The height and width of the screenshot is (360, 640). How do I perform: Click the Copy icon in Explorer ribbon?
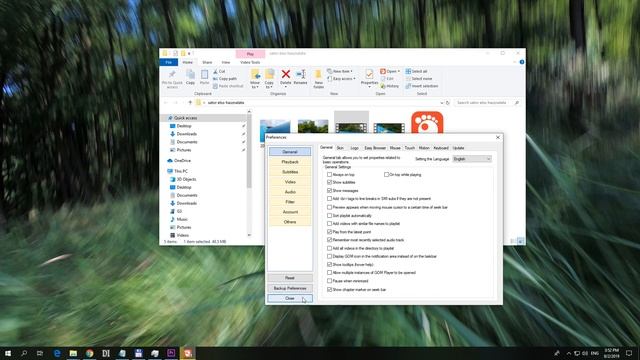tap(190, 74)
